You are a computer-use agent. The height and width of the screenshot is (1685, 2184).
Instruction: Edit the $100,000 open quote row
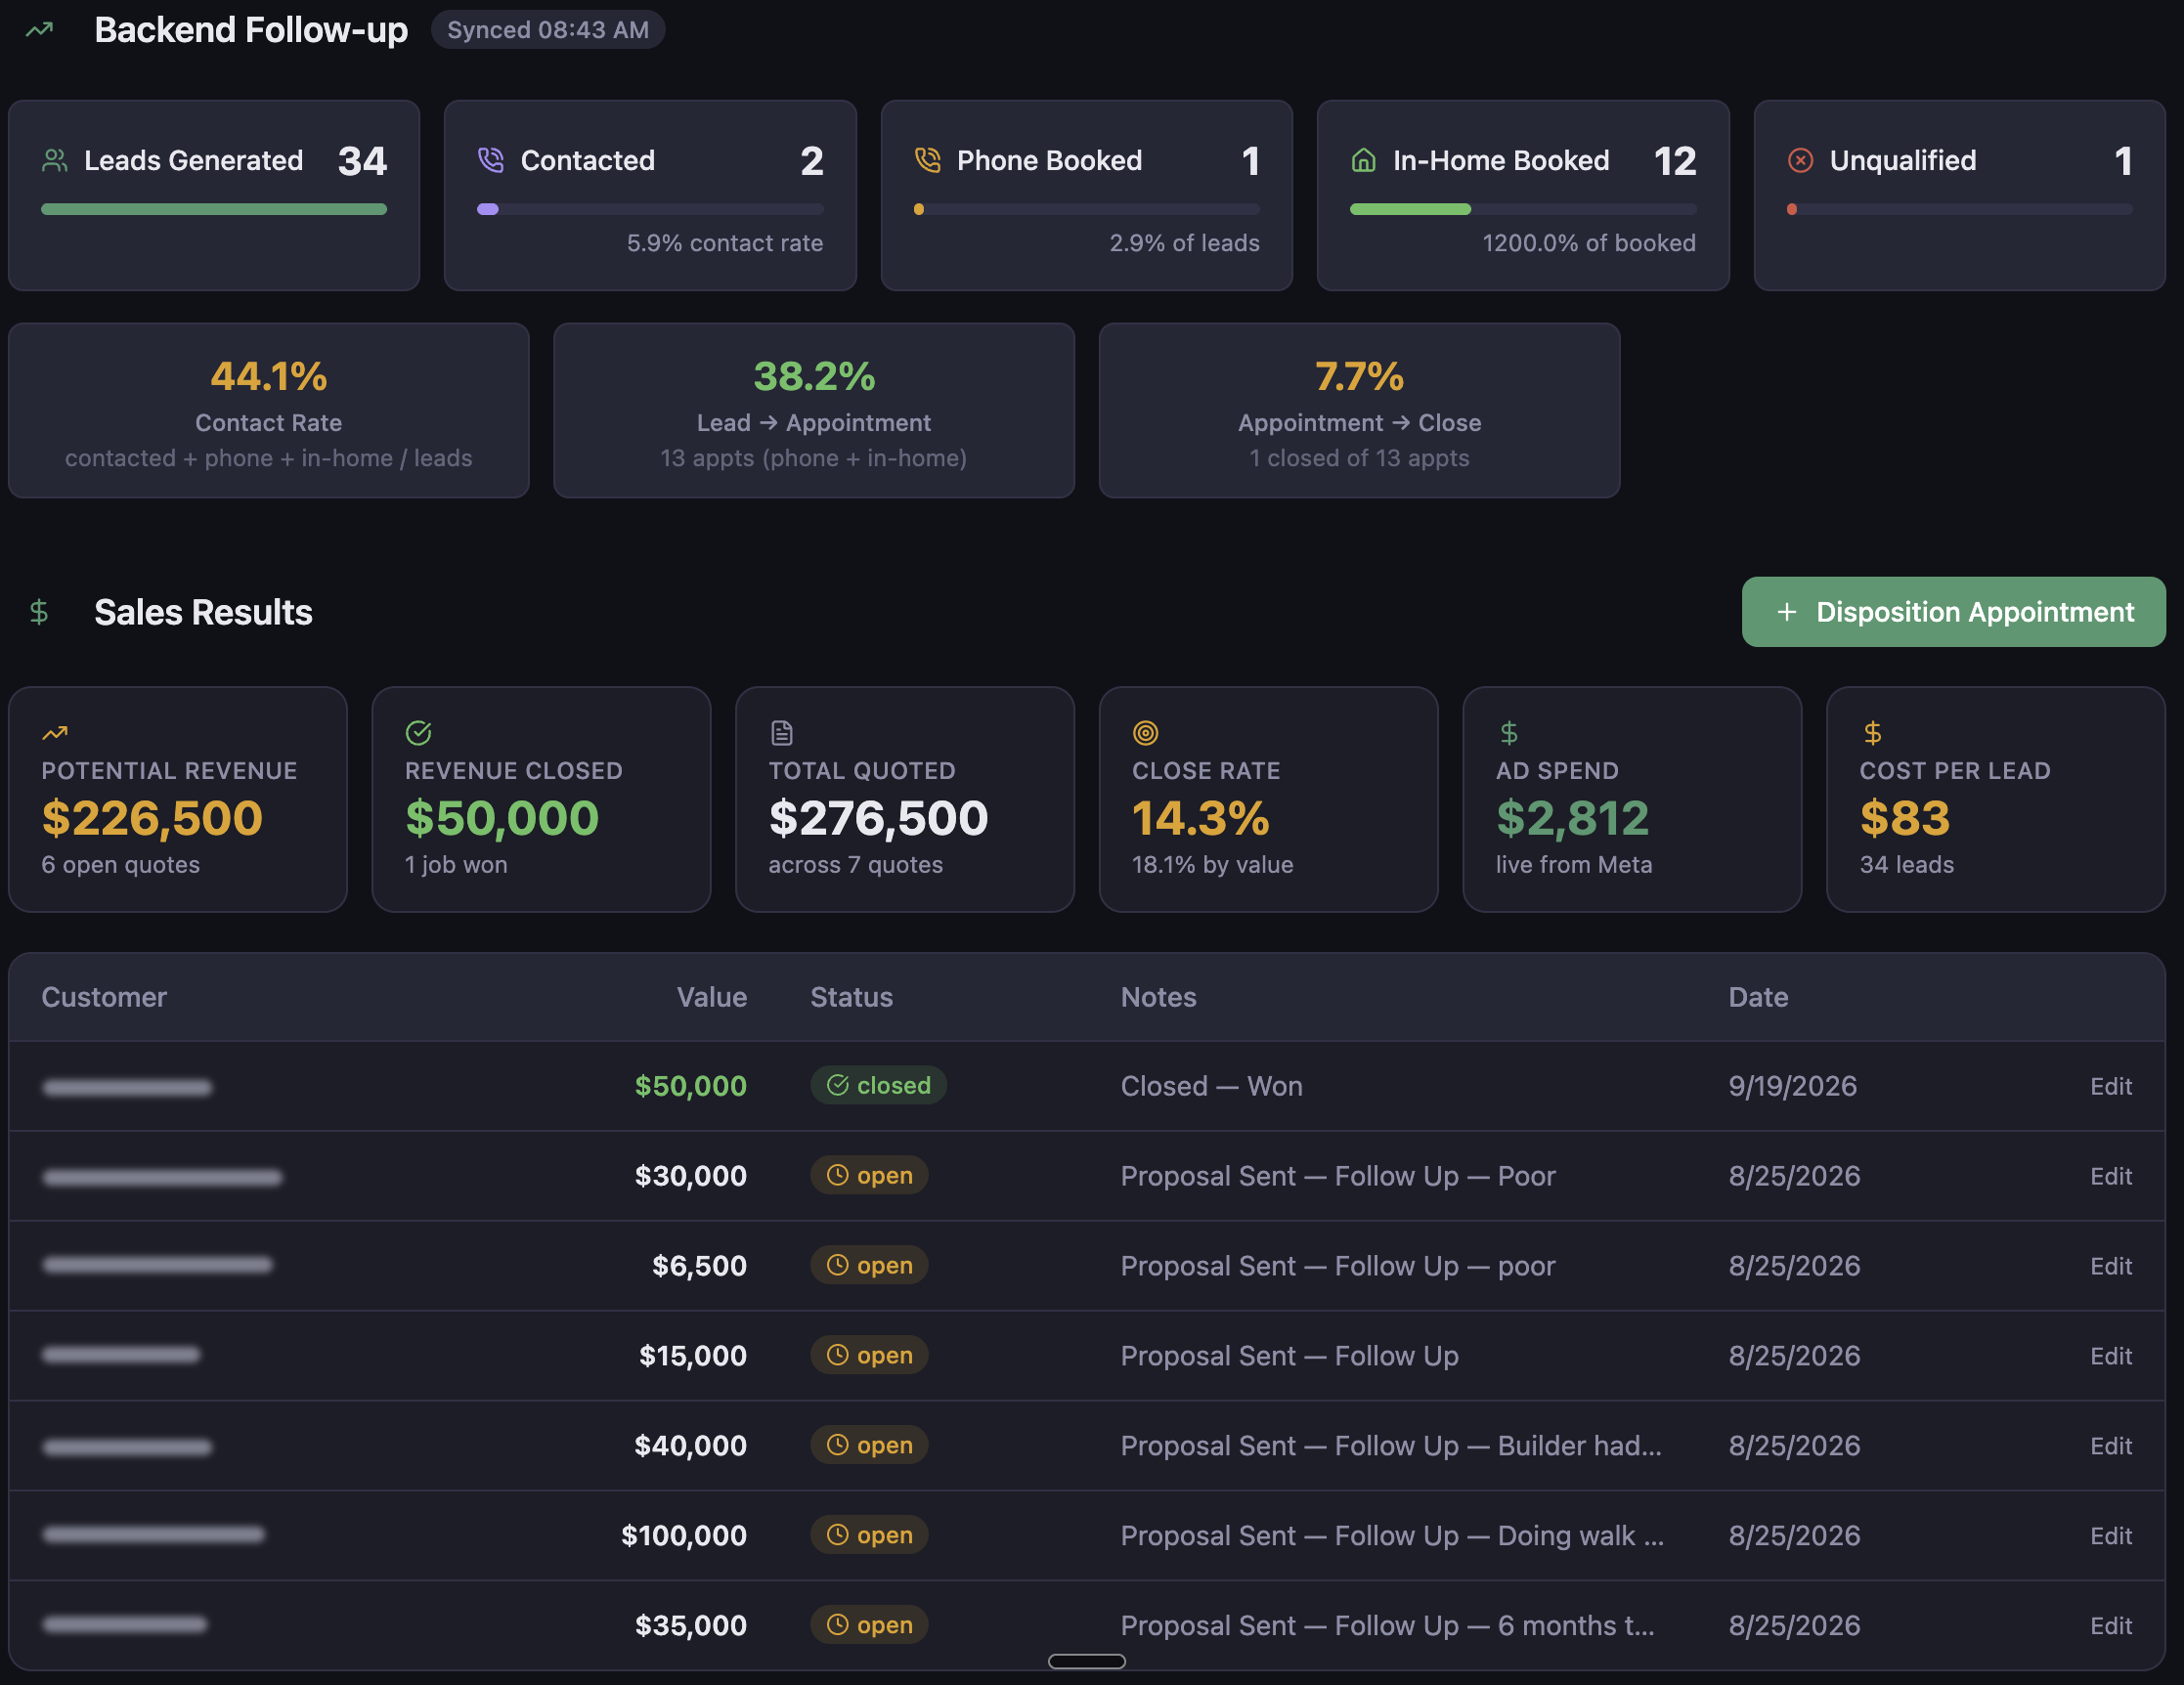point(2110,1536)
